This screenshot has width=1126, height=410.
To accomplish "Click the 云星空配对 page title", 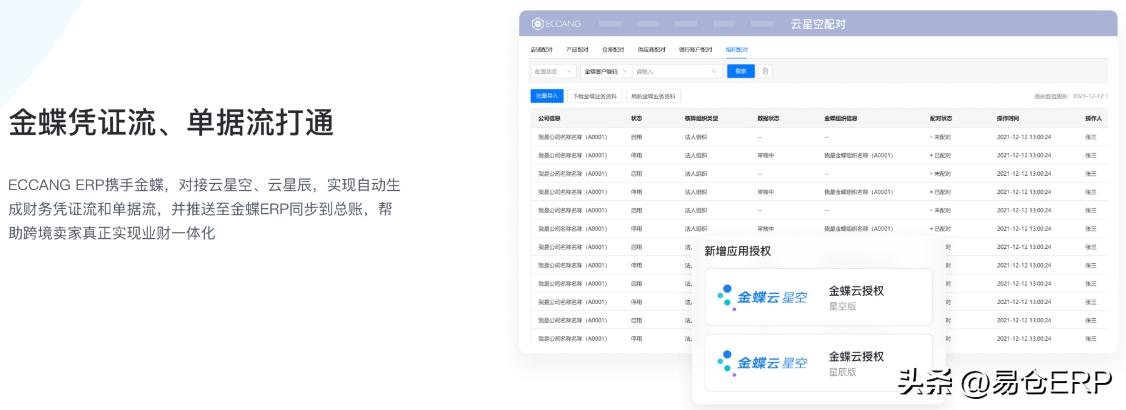I will pyautogui.click(x=818, y=24).
